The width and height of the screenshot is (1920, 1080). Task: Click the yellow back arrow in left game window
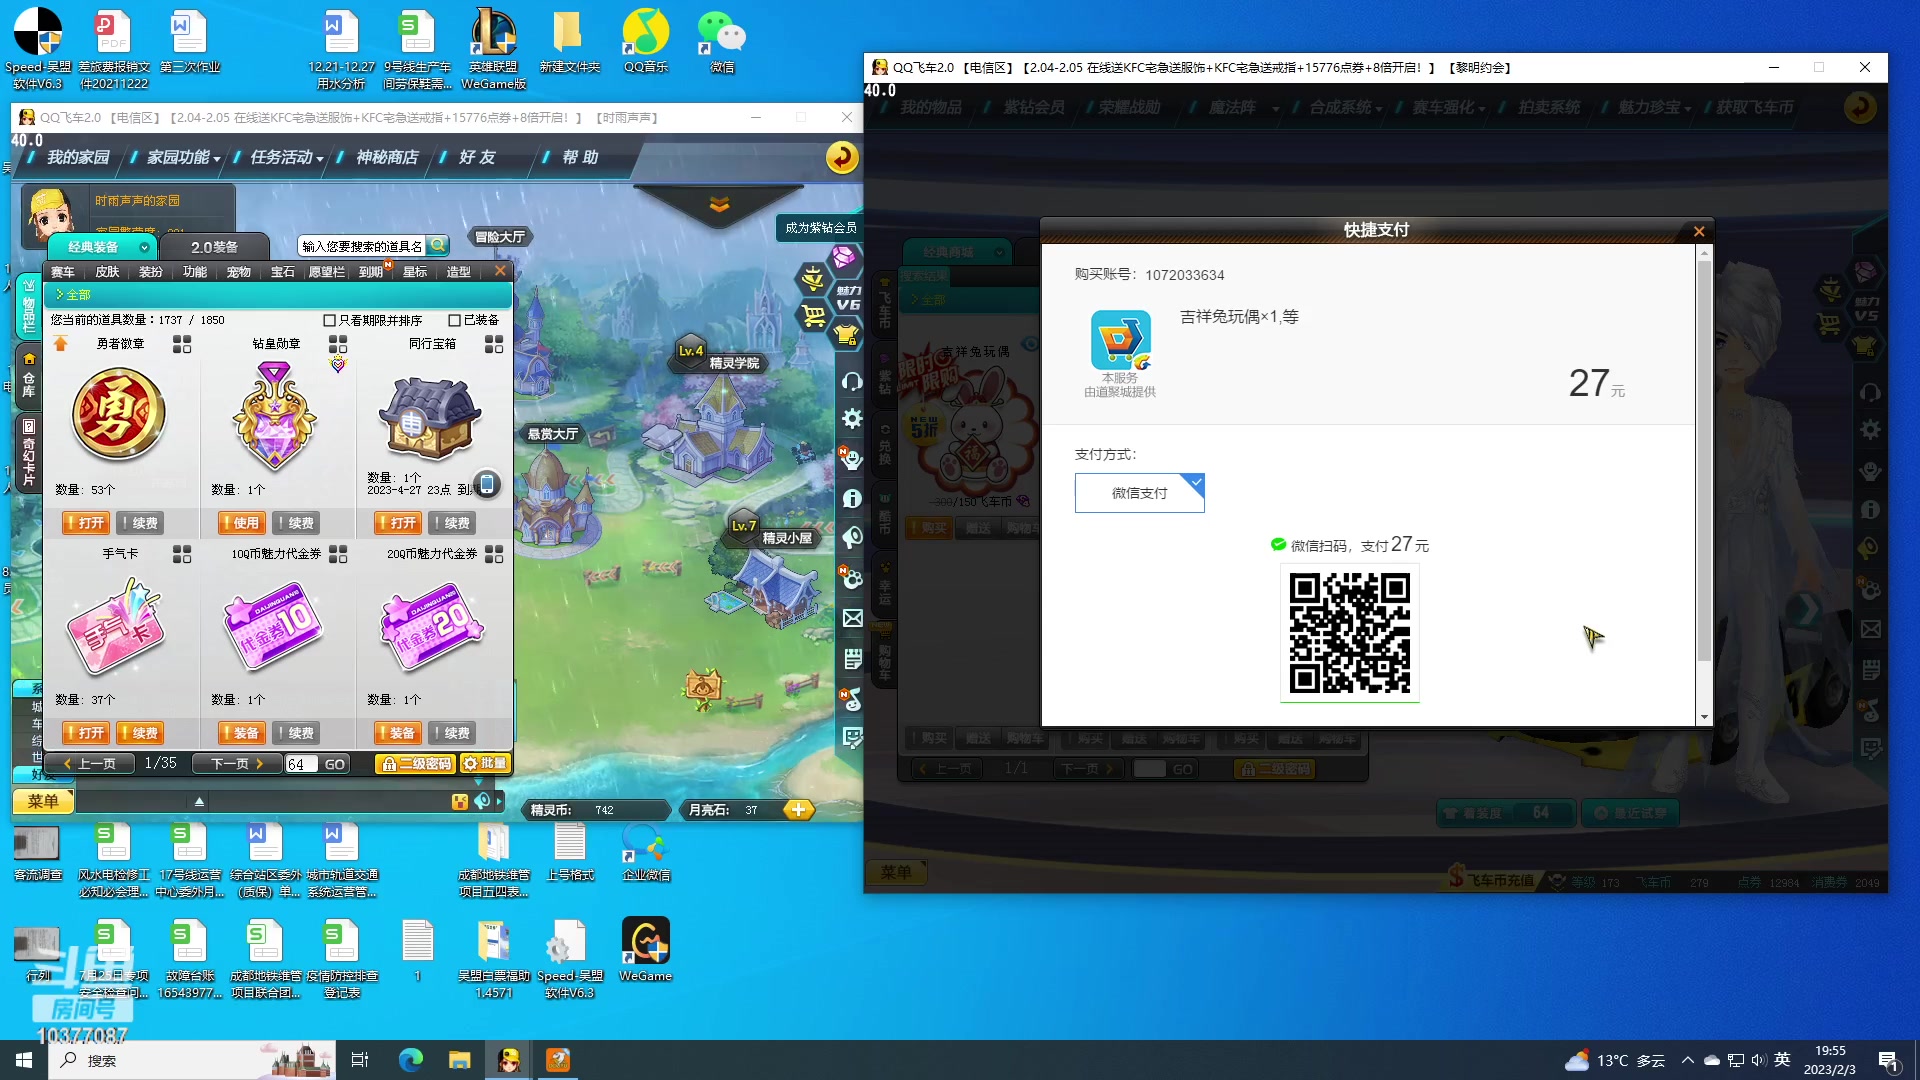click(x=842, y=157)
